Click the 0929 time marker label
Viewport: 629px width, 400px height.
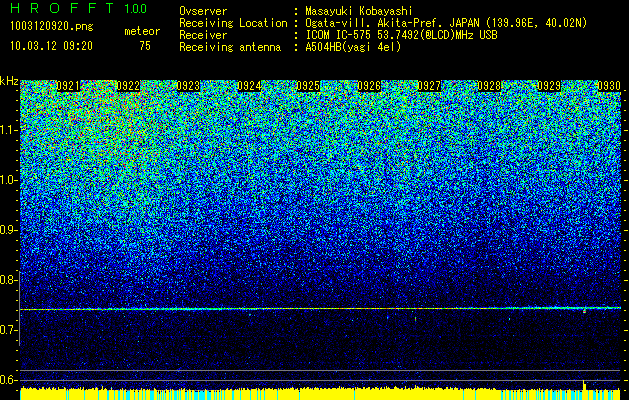click(549, 86)
